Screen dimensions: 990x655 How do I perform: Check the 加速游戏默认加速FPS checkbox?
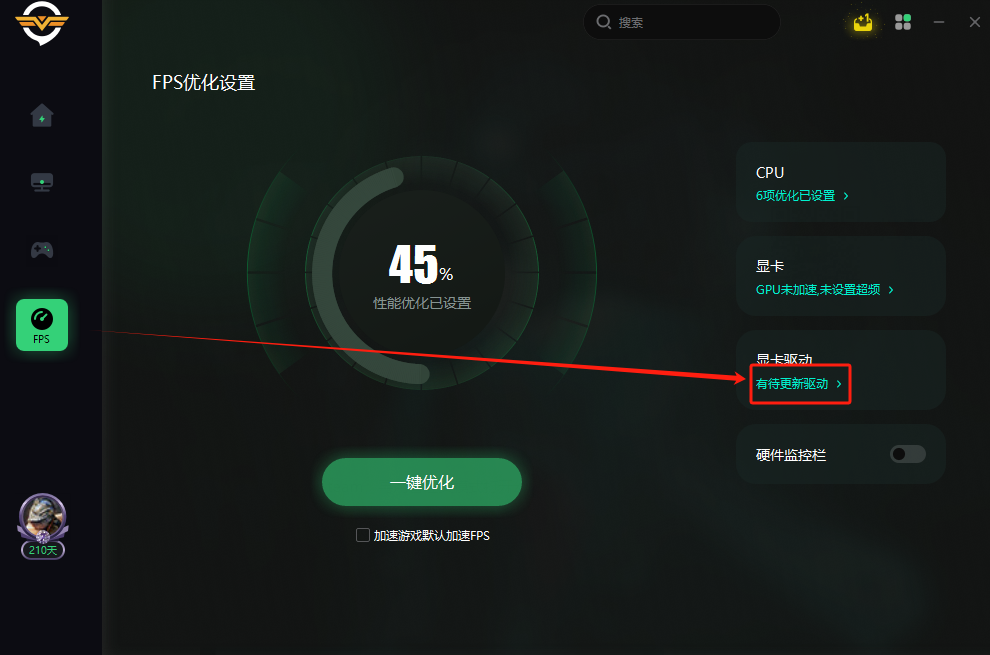pyautogui.click(x=363, y=536)
